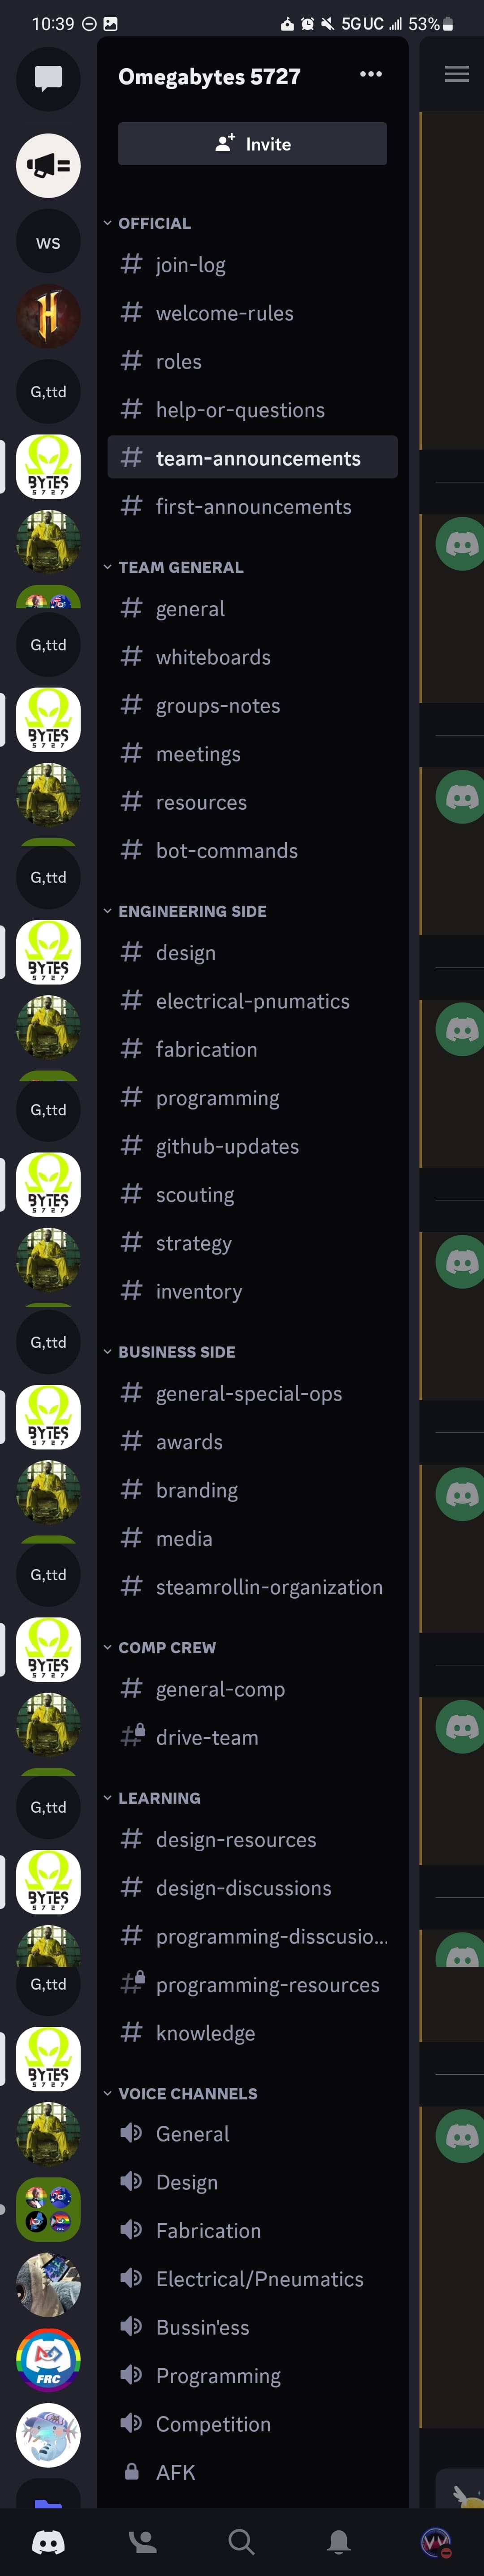
Task: Tap the hamburger menu icon
Action: tap(457, 74)
